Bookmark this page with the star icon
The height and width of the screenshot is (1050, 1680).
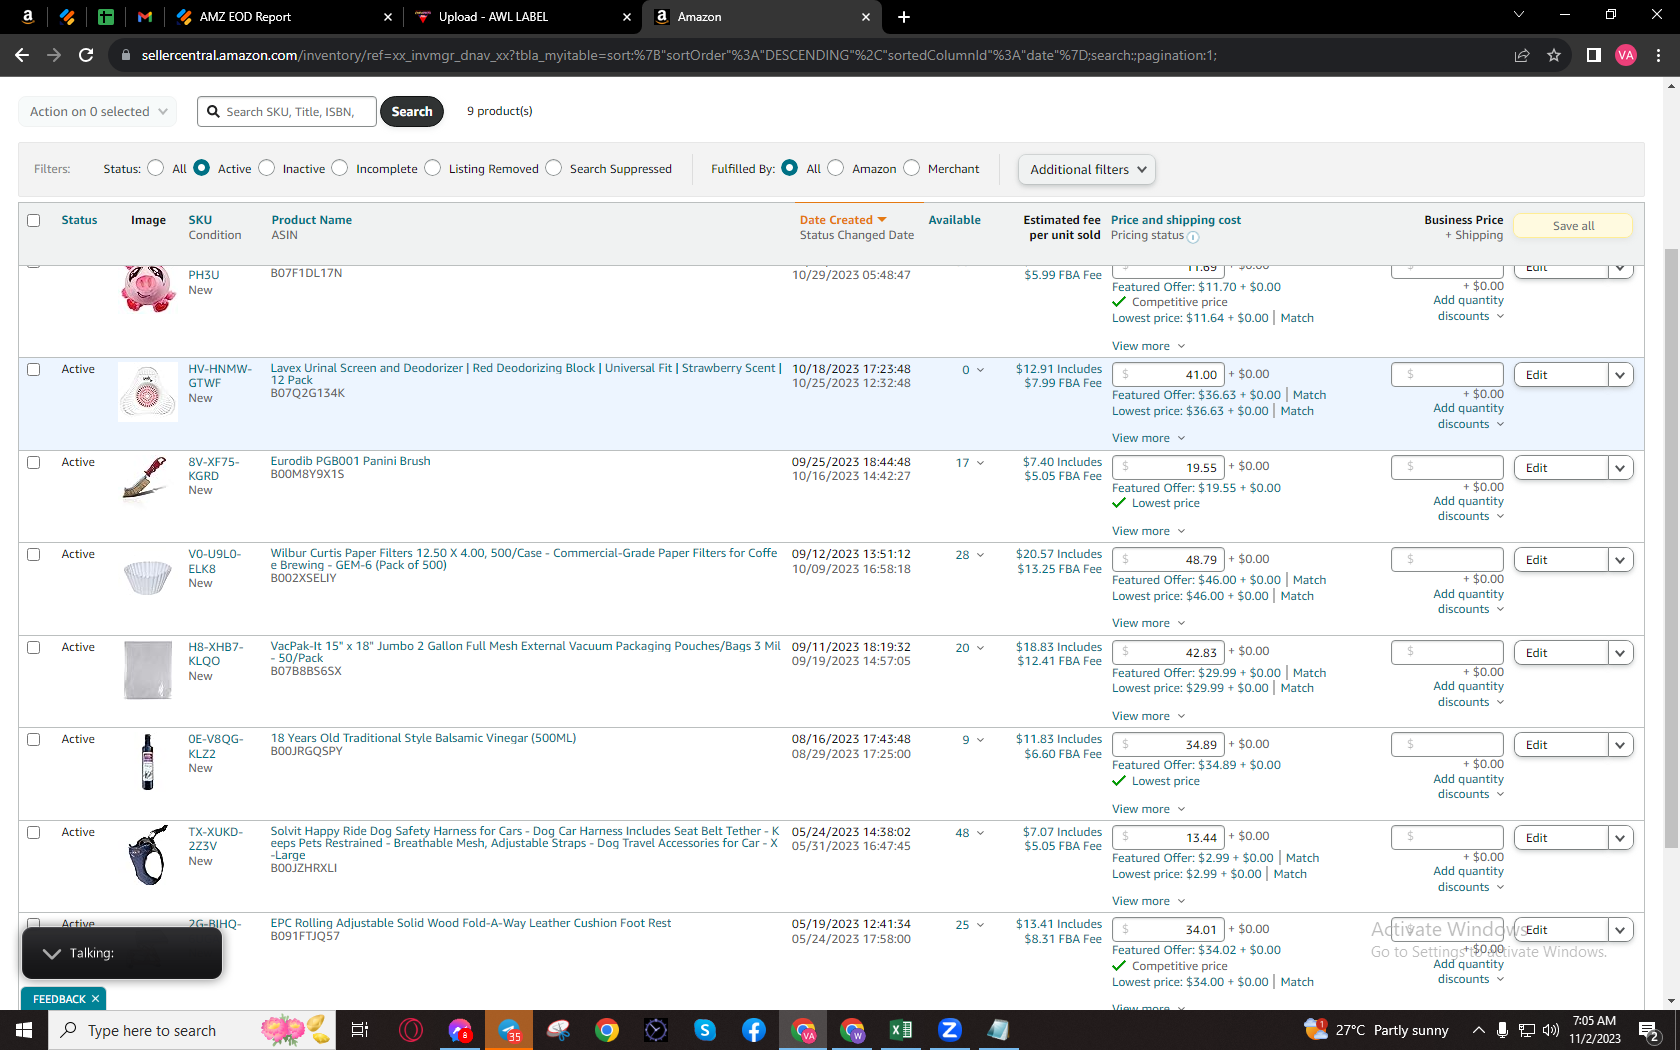[x=1554, y=55]
